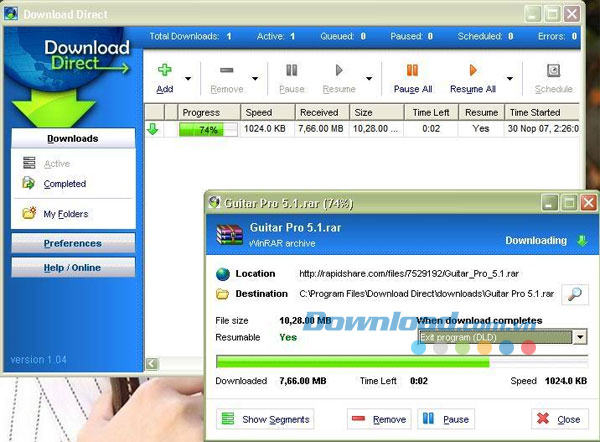Viewport: 600px width, 442px height.
Task: Open the Help / Online button
Action: tap(73, 267)
